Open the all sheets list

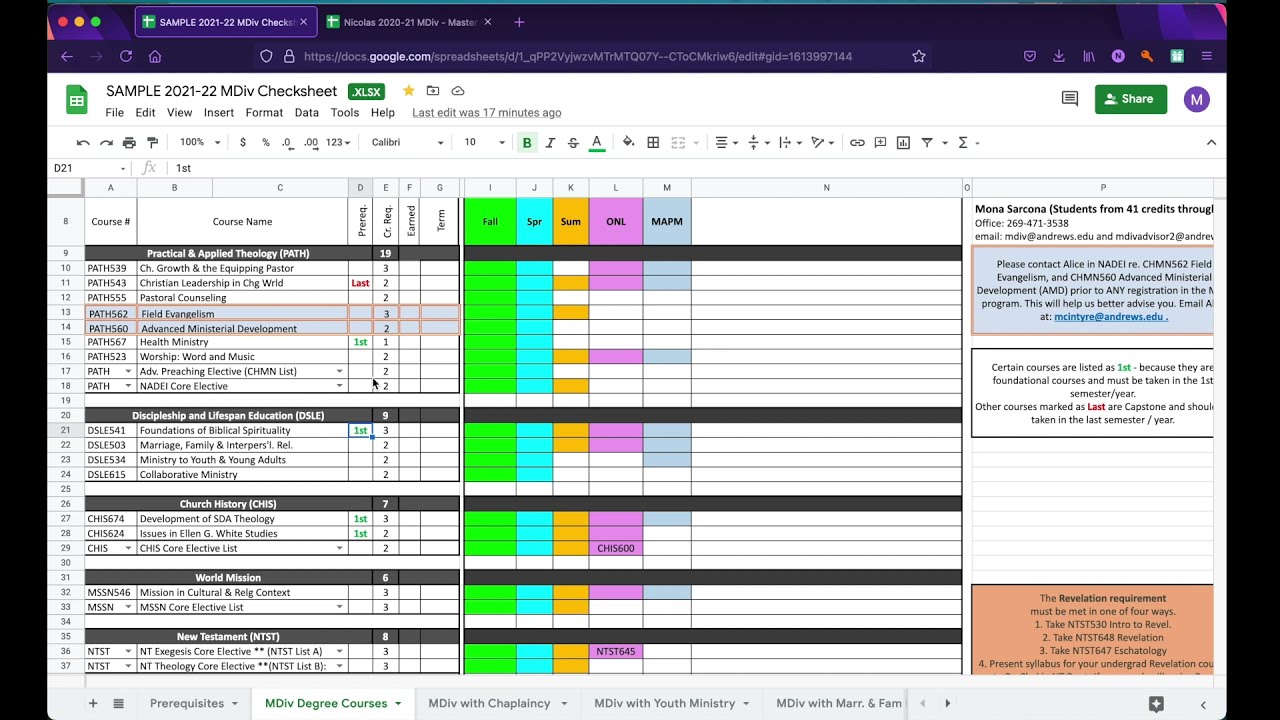pyautogui.click(x=118, y=703)
